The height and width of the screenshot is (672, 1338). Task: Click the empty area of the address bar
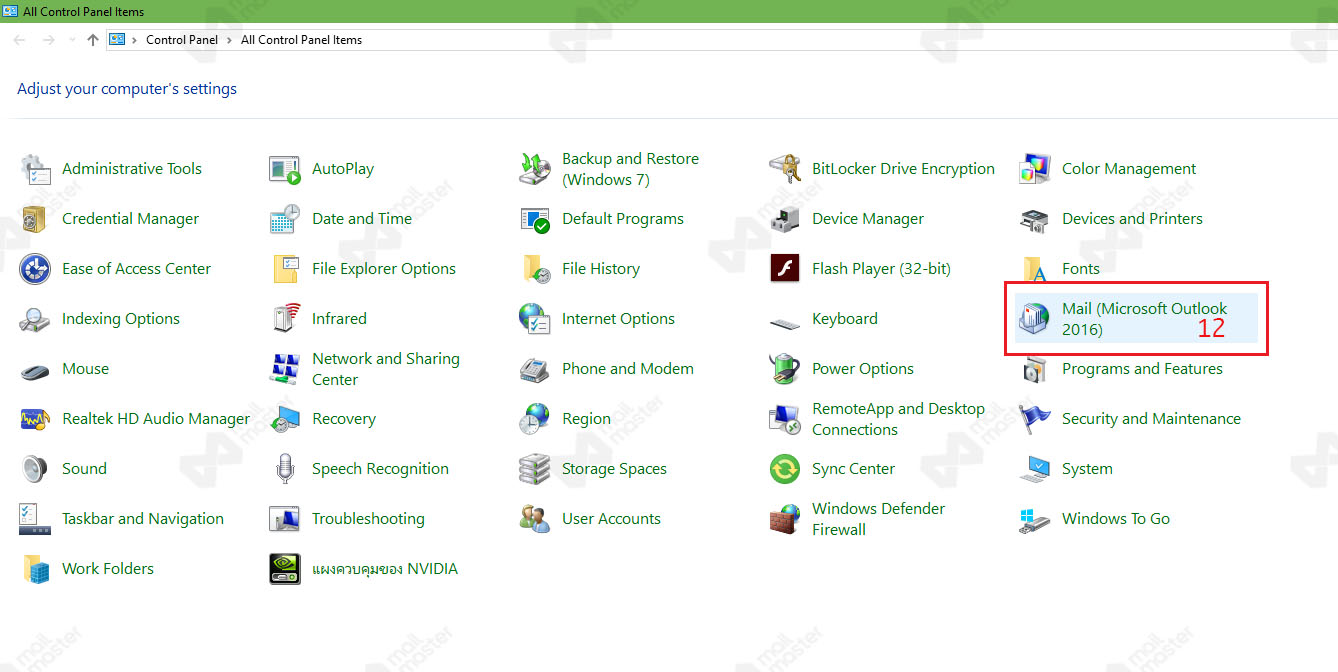tap(800, 40)
